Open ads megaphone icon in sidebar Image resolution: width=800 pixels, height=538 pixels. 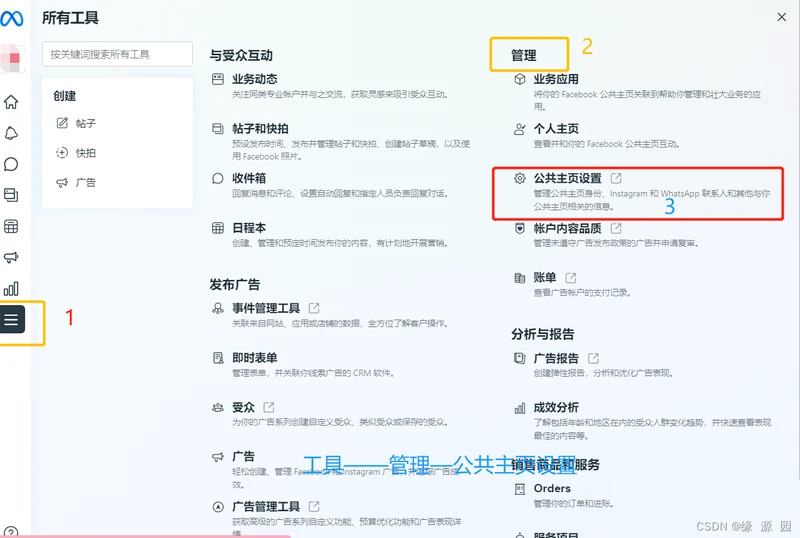11,257
